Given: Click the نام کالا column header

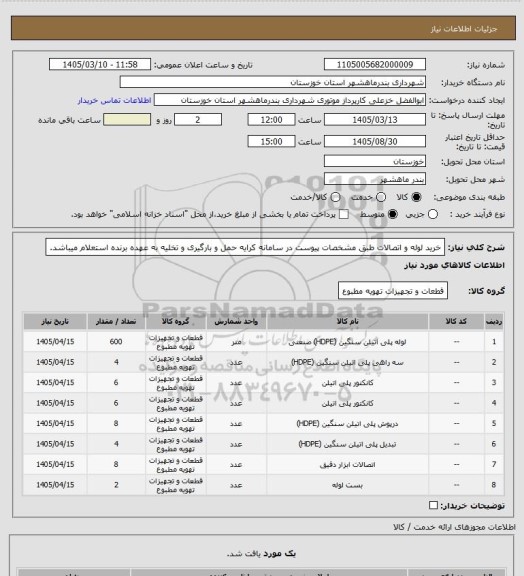Looking at the screenshot, I should pos(347,321).
